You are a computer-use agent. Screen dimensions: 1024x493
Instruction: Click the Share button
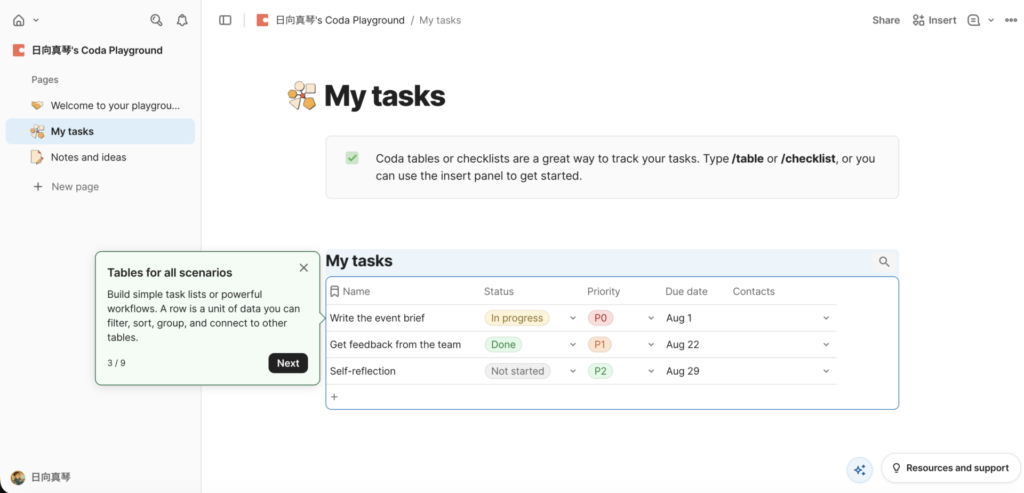tap(886, 20)
